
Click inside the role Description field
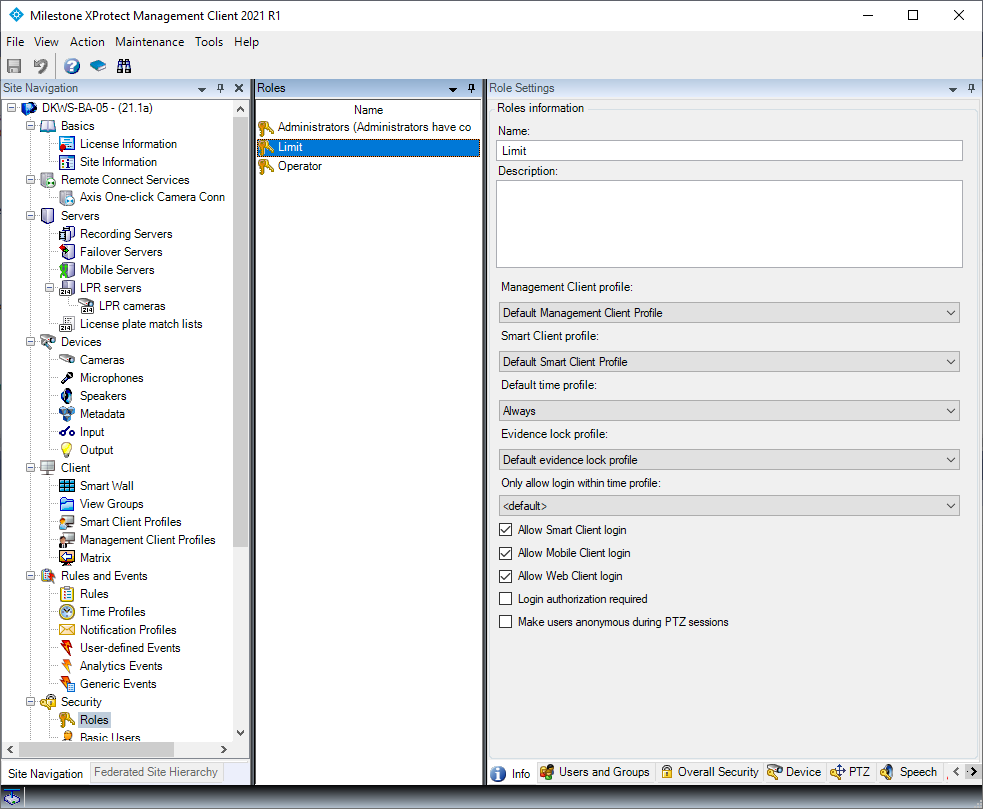(729, 222)
